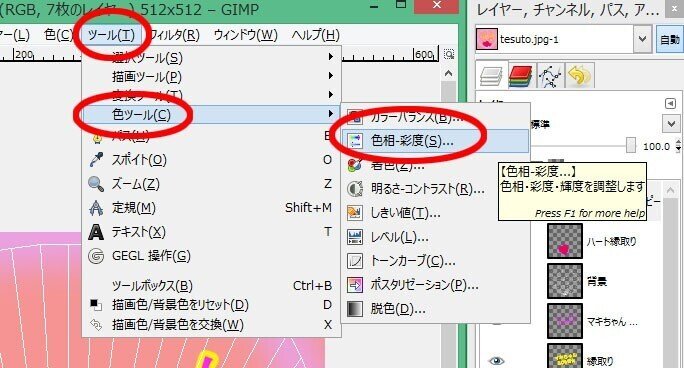
Task: Switch to the Channels tab icon
Action: click(521, 76)
